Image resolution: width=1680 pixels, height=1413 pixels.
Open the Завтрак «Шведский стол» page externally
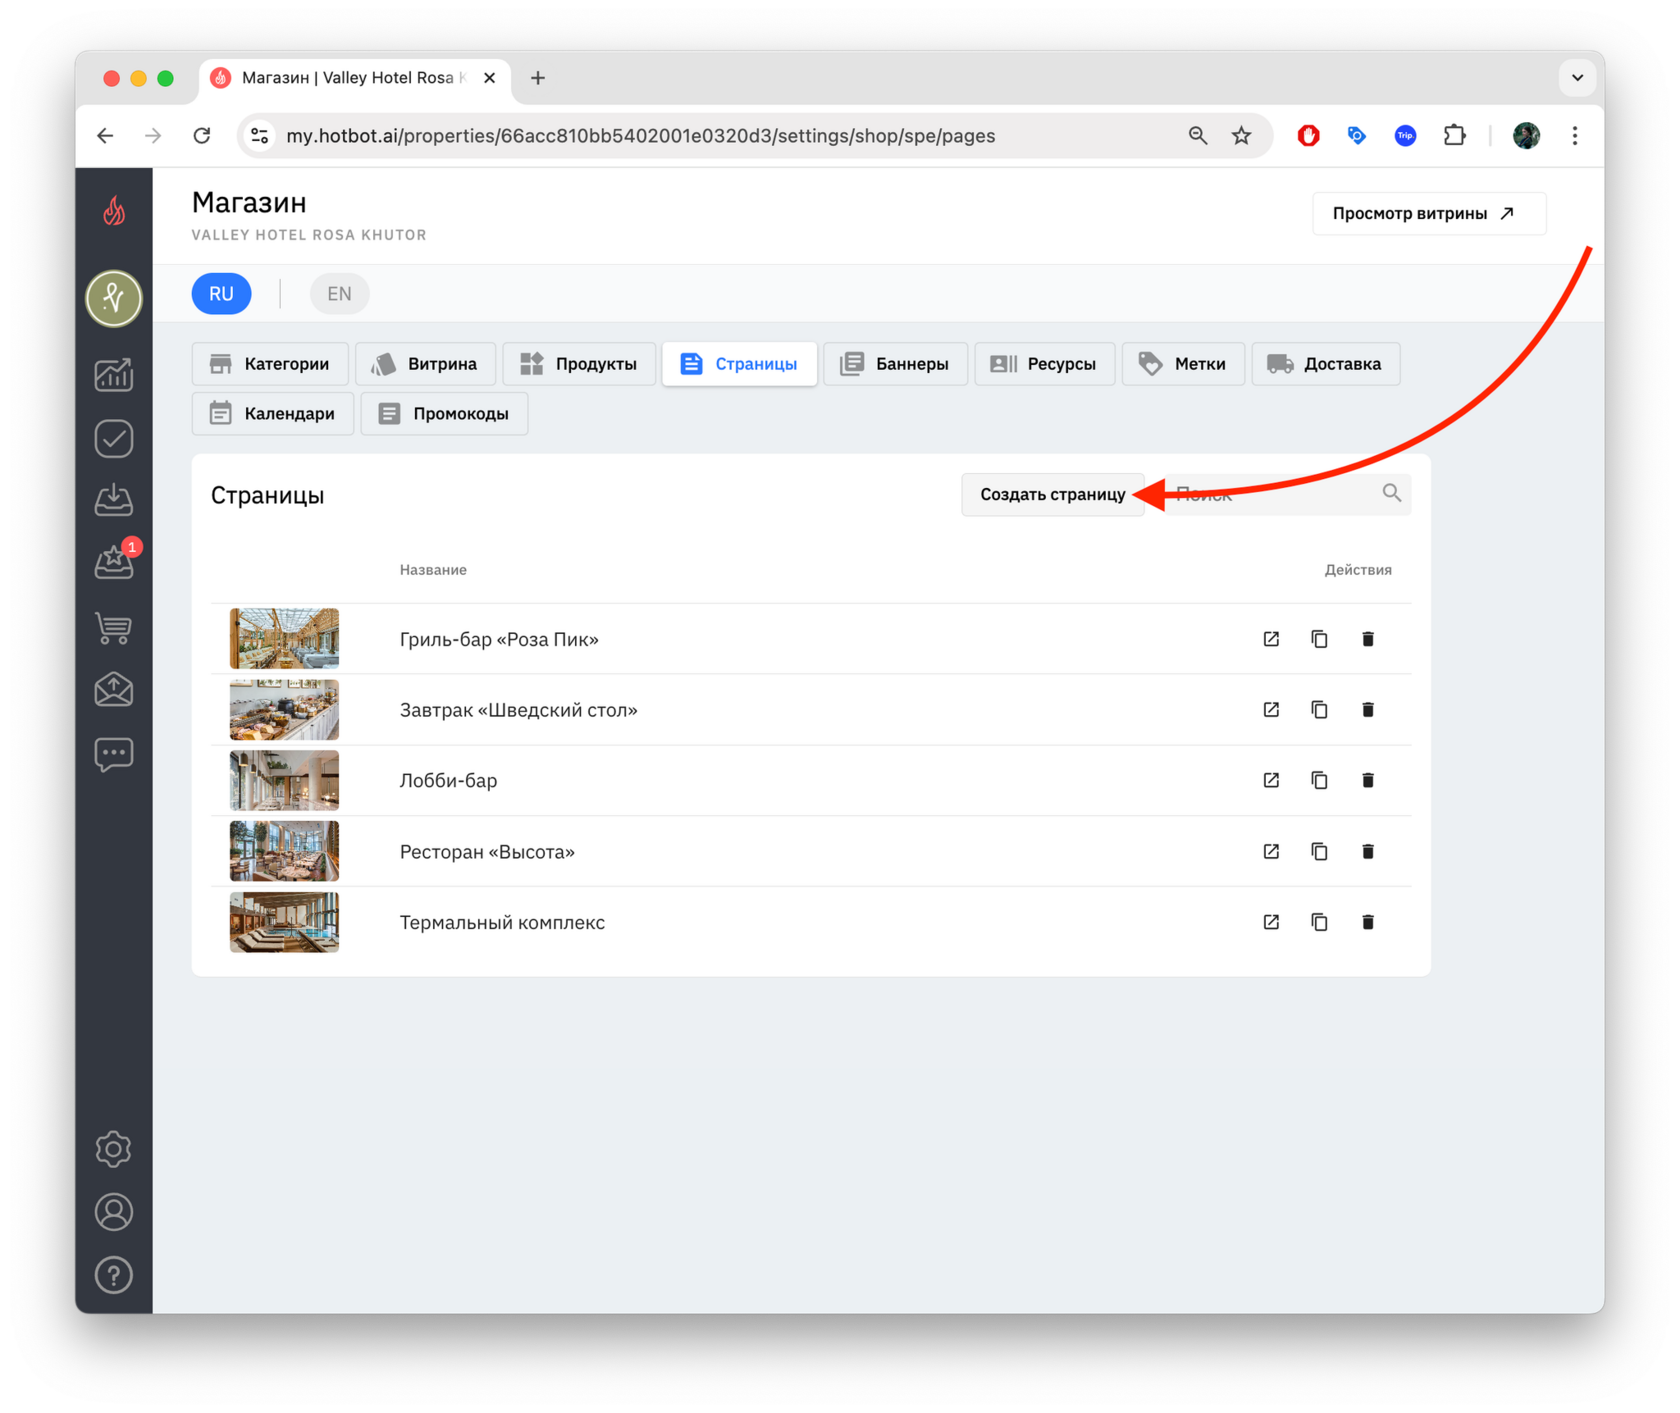[x=1271, y=710]
